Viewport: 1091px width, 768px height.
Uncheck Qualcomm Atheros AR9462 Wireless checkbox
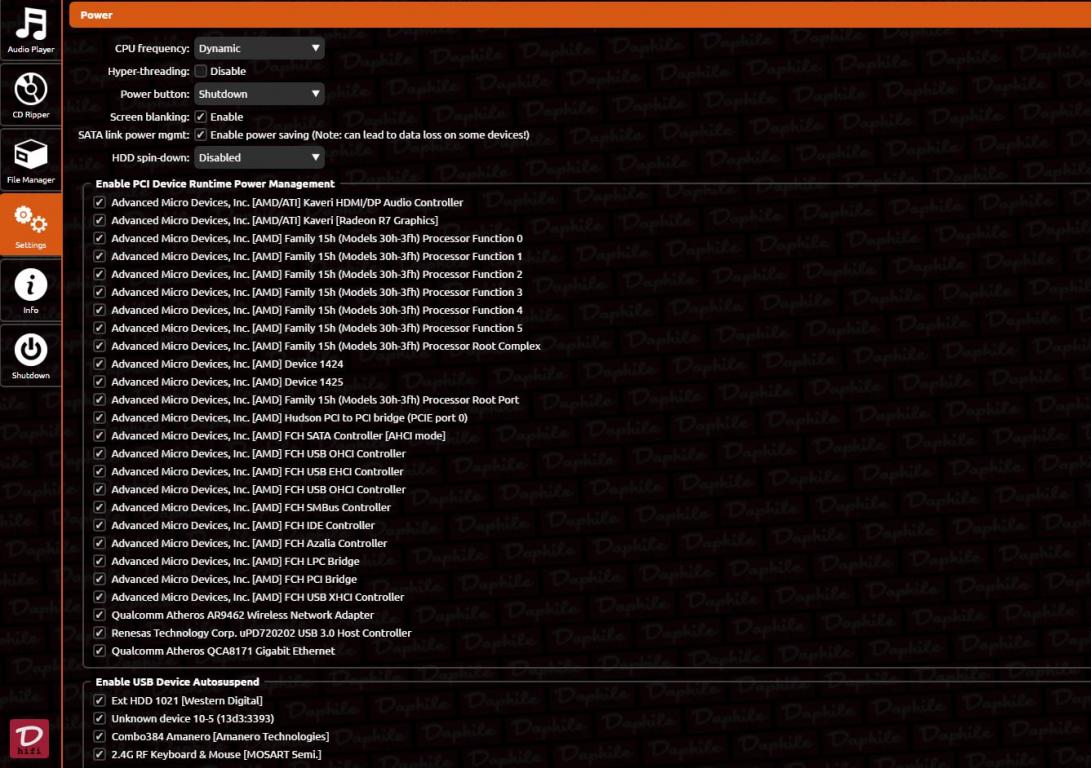tap(99, 616)
